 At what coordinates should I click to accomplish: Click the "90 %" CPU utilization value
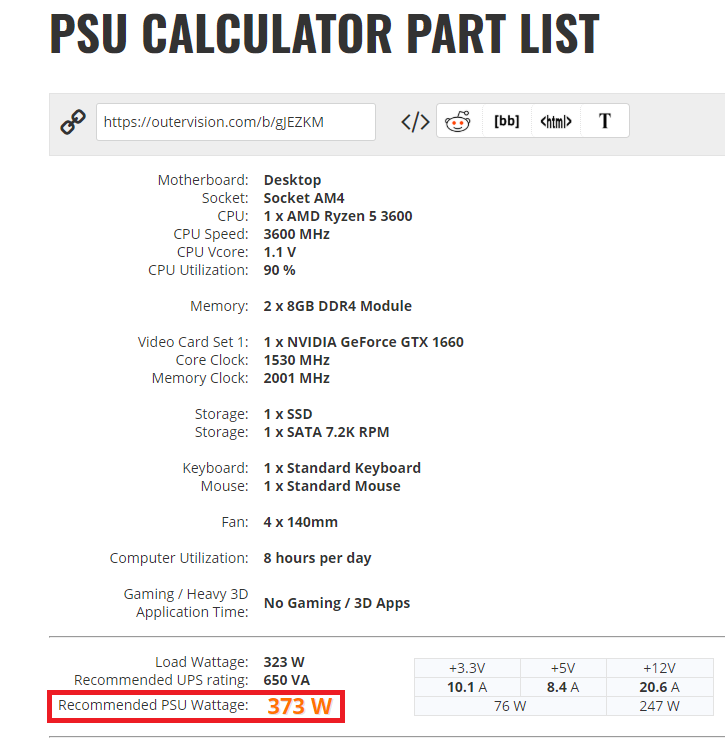click(279, 270)
